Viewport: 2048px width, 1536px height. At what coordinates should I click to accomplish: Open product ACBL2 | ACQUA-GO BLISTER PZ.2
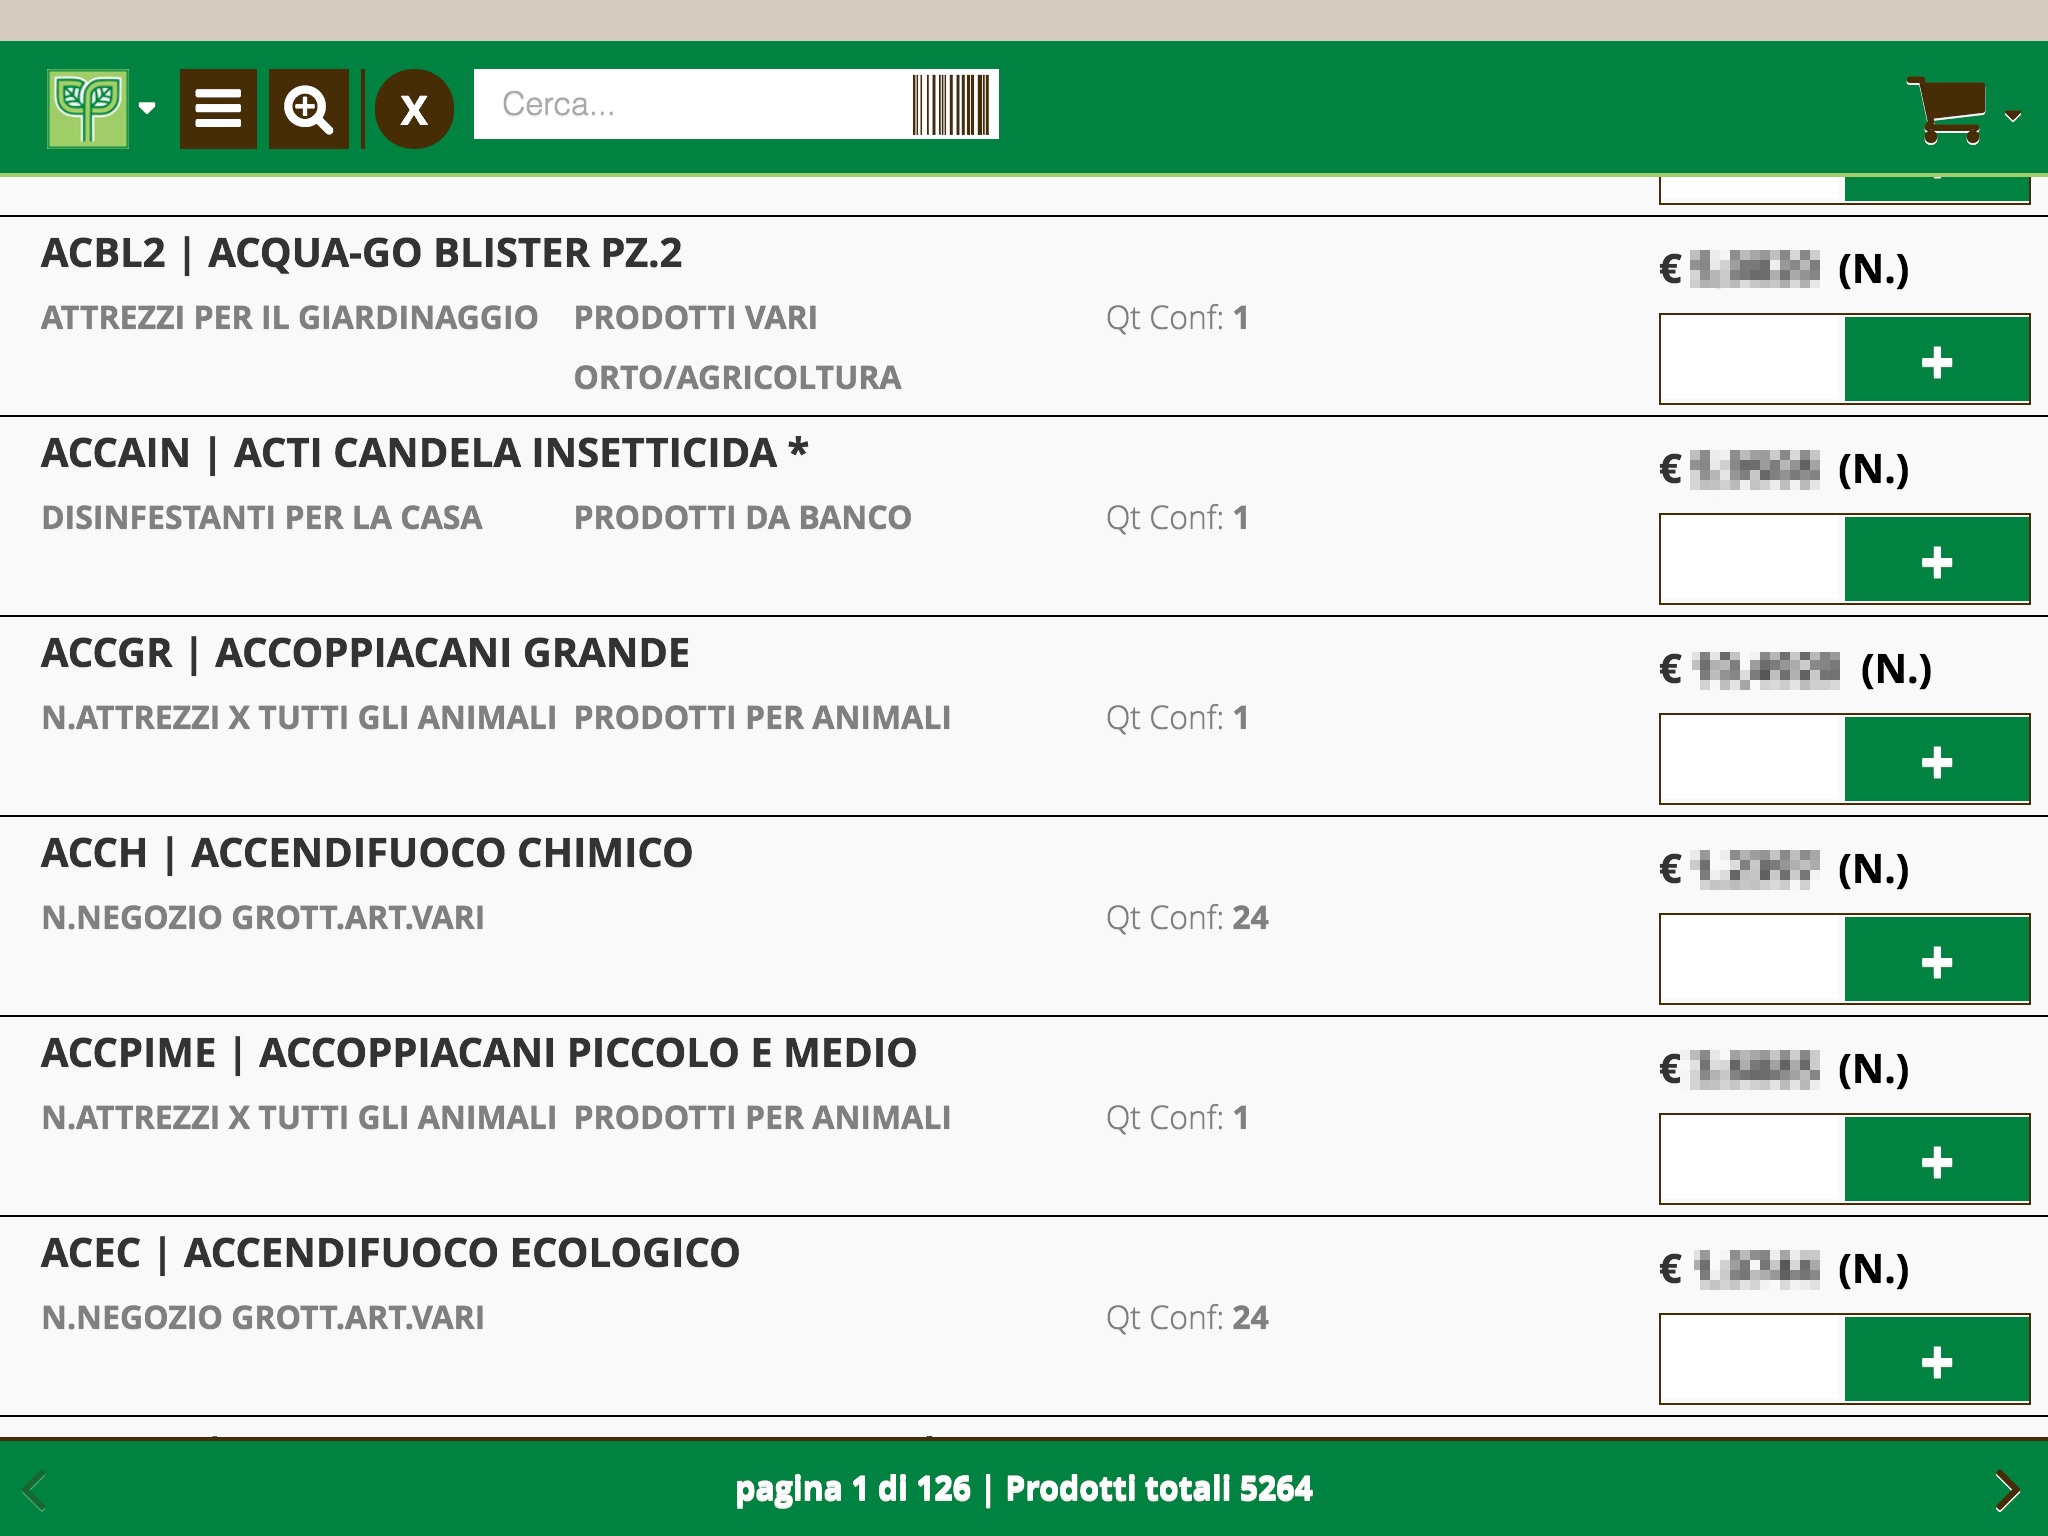click(x=361, y=253)
